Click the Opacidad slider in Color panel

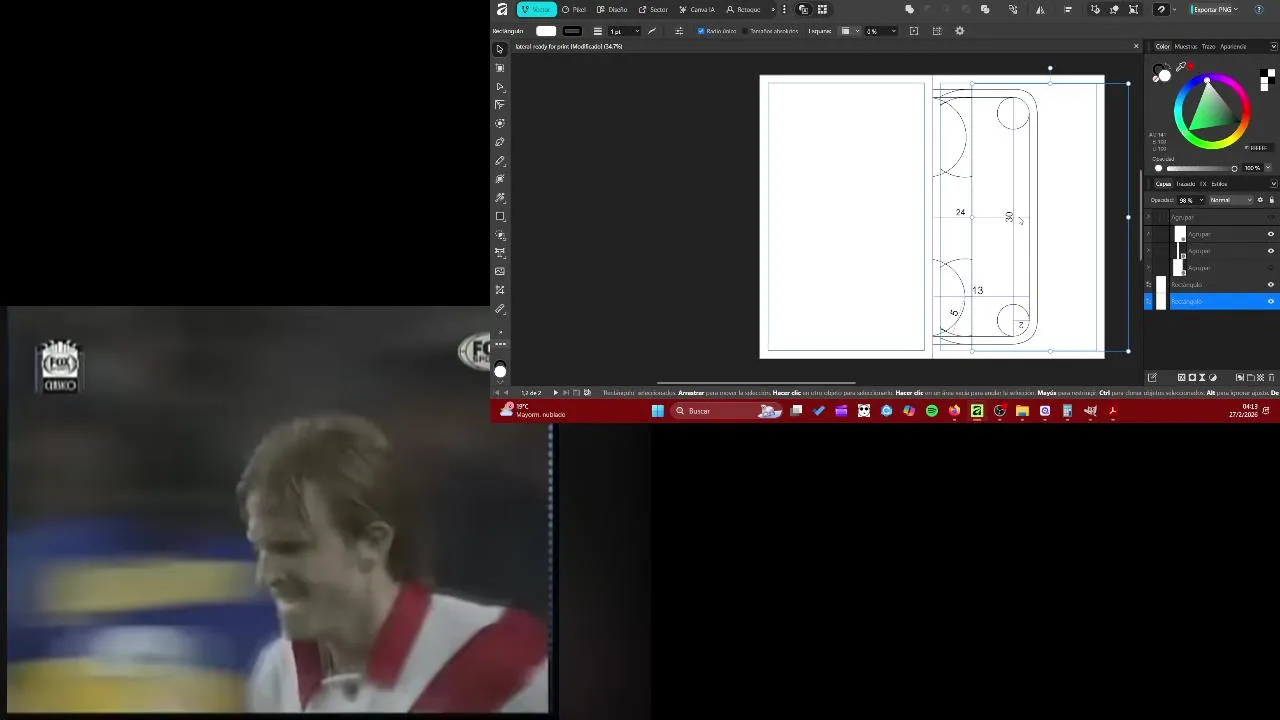click(1200, 168)
